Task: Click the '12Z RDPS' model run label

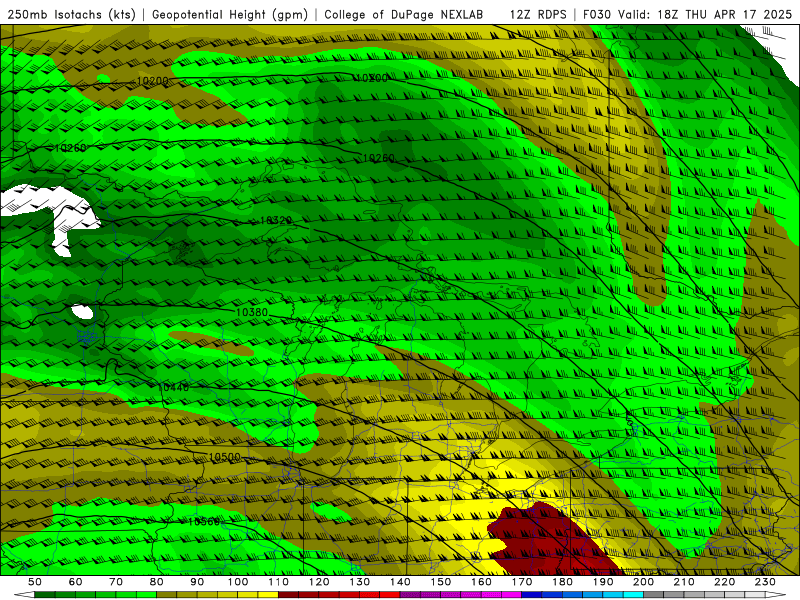Action: [x=538, y=15]
